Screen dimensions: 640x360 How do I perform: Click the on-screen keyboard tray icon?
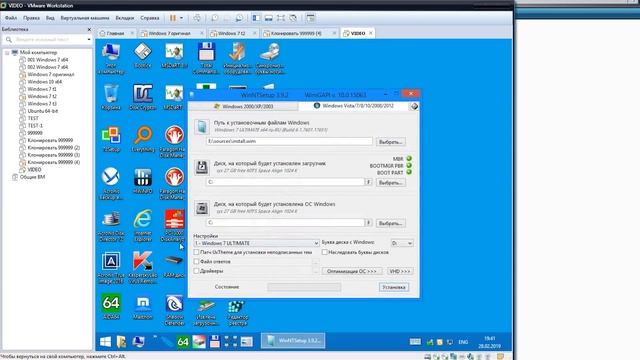tap(415, 342)
